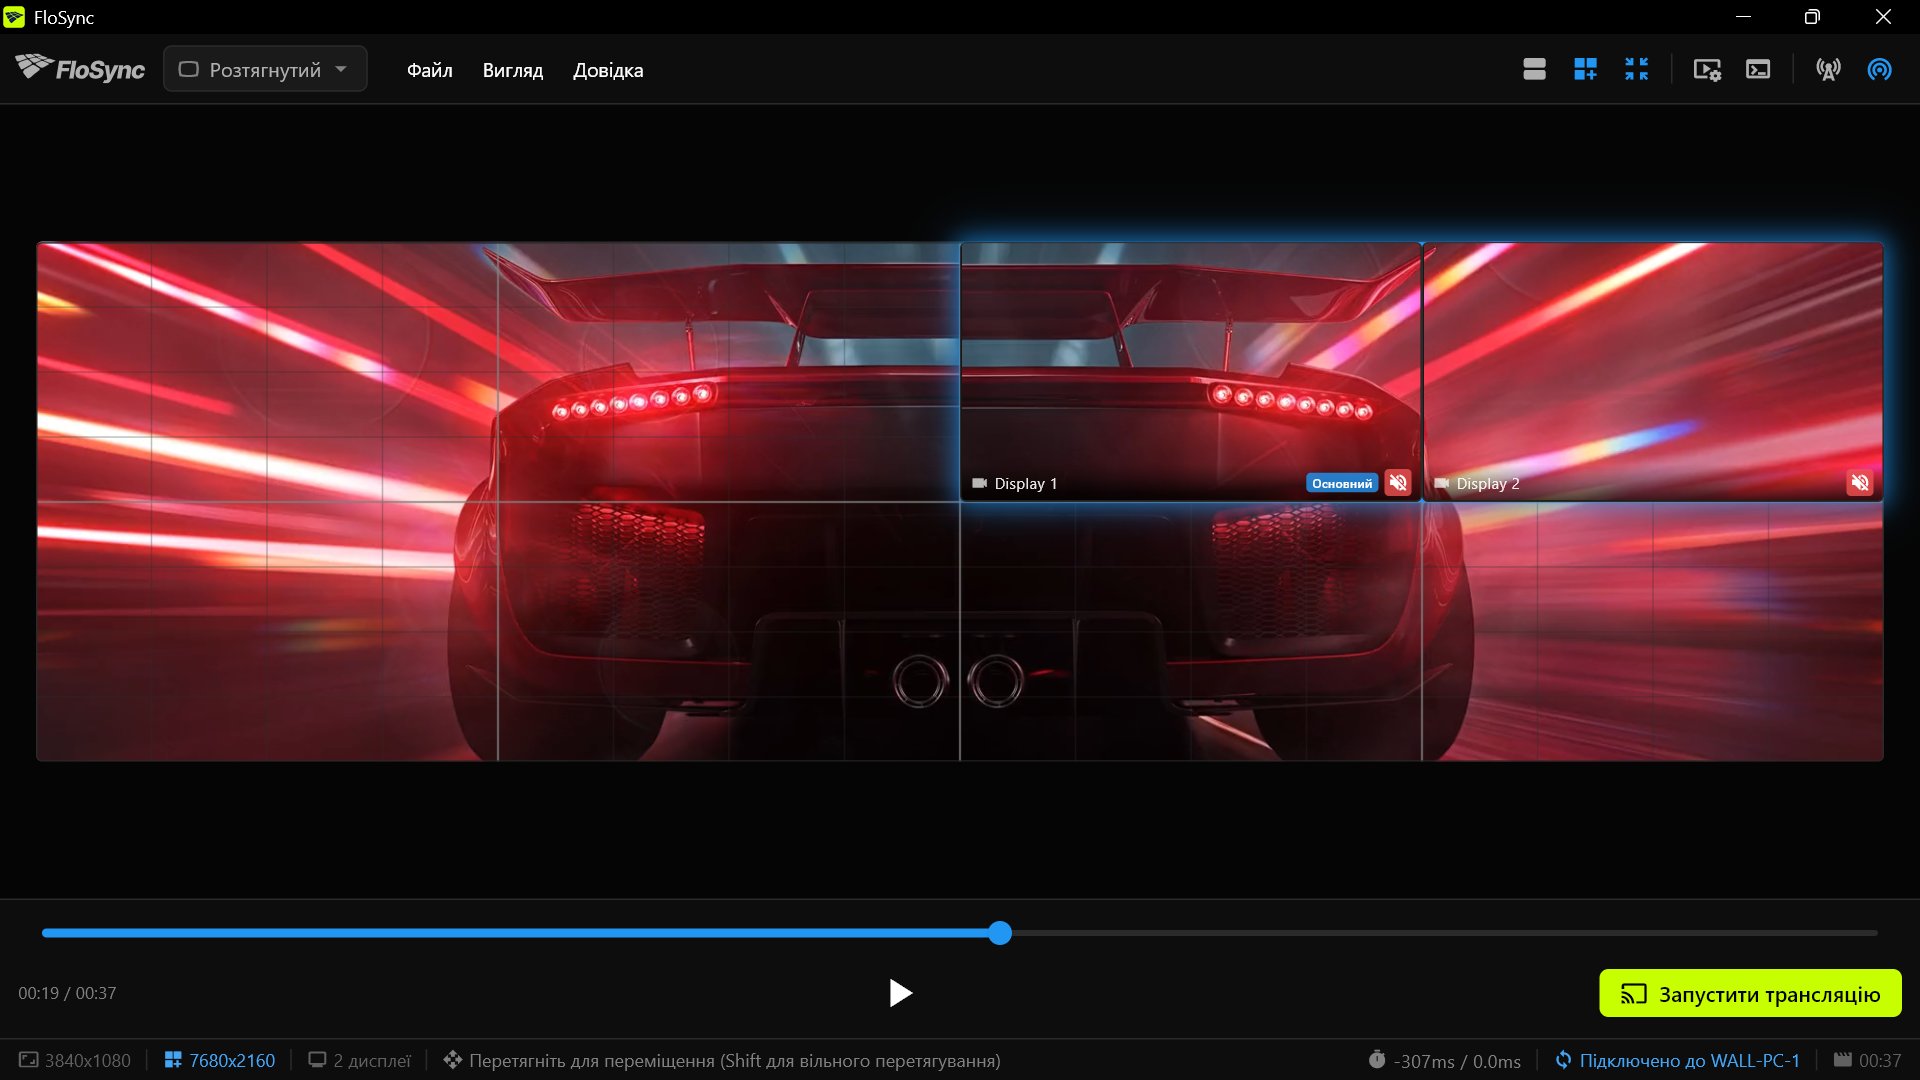This screenshot has width=1920, height=1080.
Task: Click the stopwatch latency icon in status bar
Action: 1377,1060
